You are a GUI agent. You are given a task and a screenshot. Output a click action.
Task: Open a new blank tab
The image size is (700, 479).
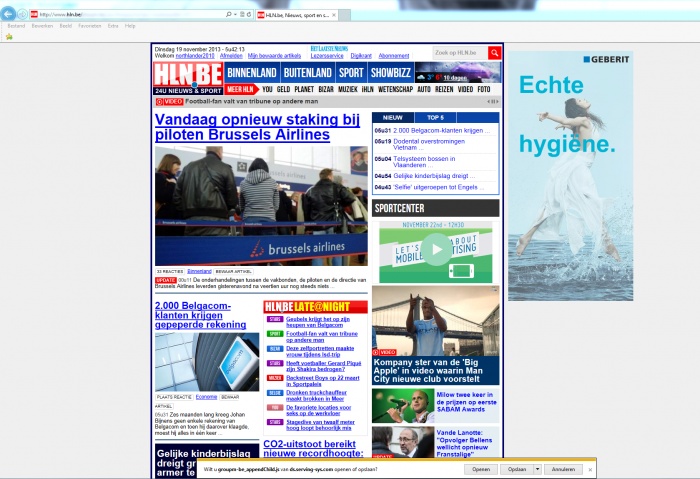(x=345, y=15)
